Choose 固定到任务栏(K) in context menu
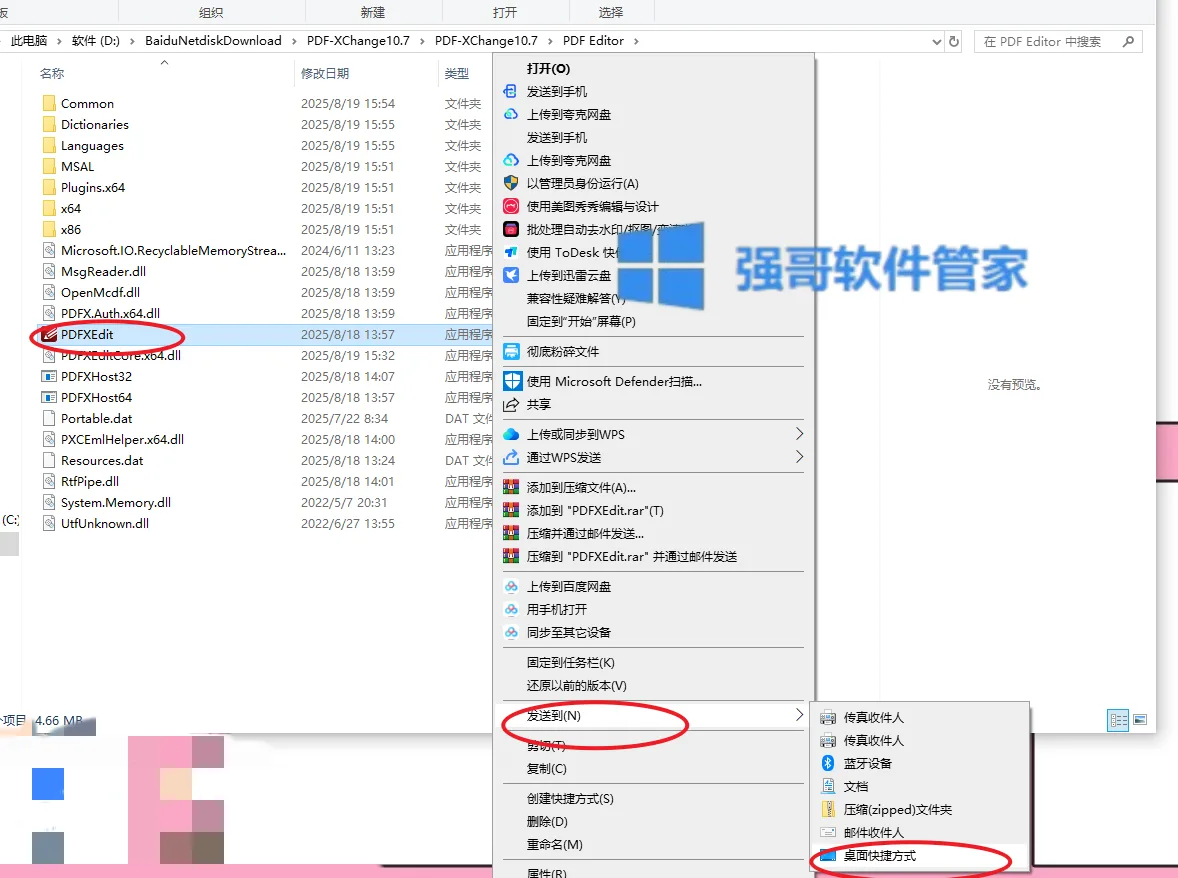The width and height of the screenshot is (1178, 878). 571,662
